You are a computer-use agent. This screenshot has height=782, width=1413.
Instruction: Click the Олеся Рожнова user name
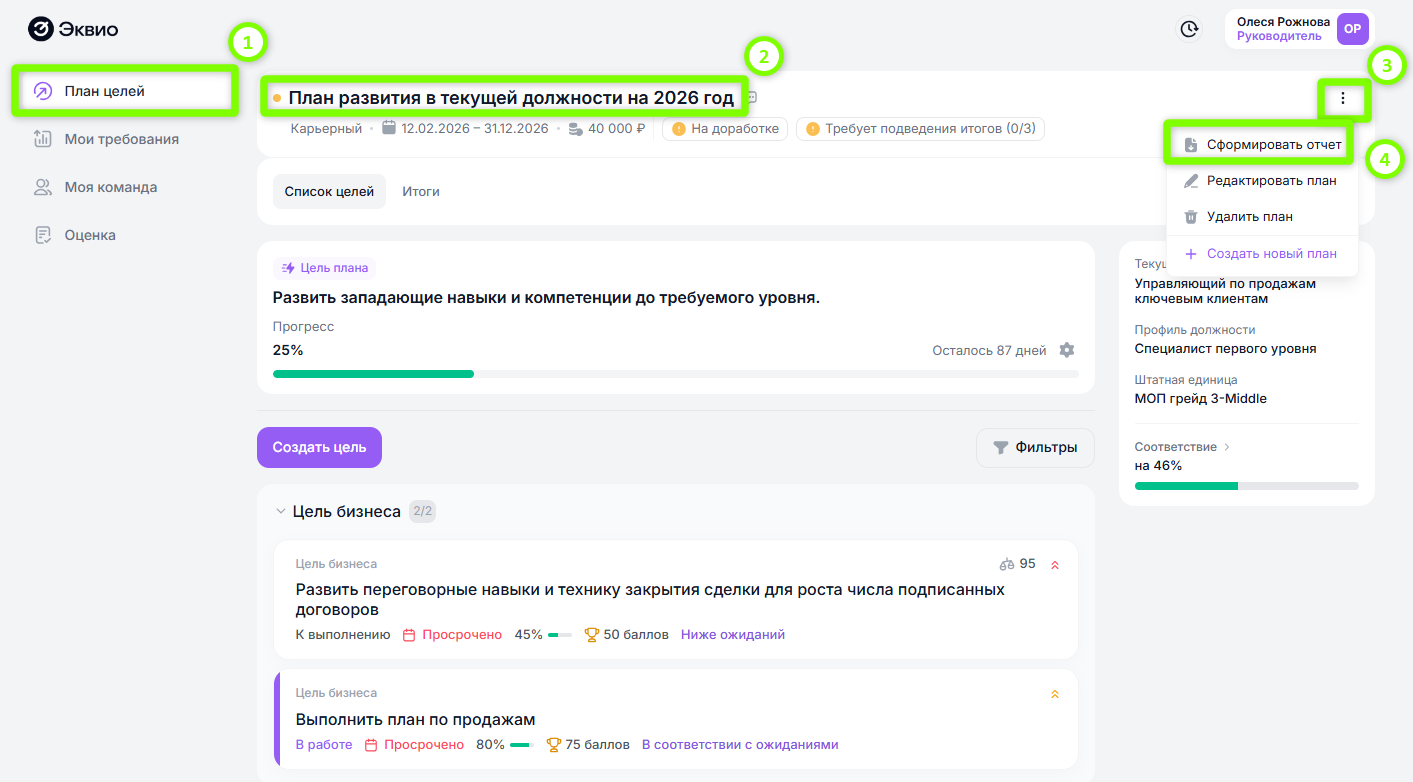(x=1283, y=22)
